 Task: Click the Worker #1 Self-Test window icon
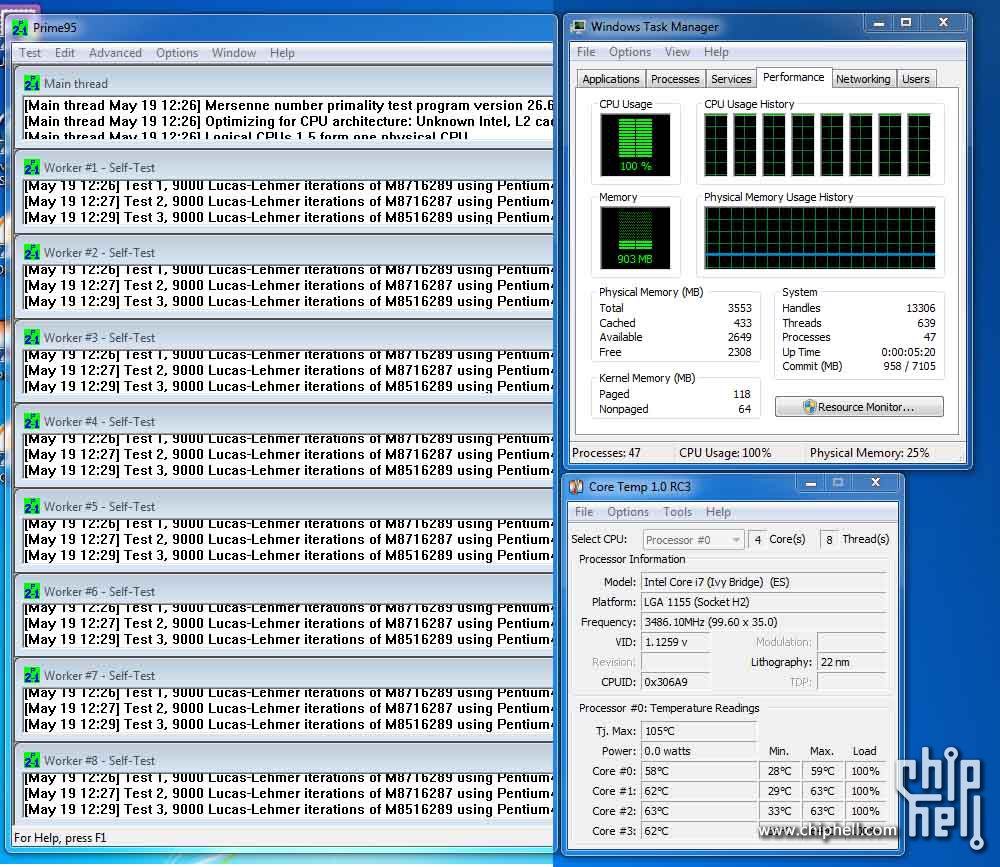point(32,168)
